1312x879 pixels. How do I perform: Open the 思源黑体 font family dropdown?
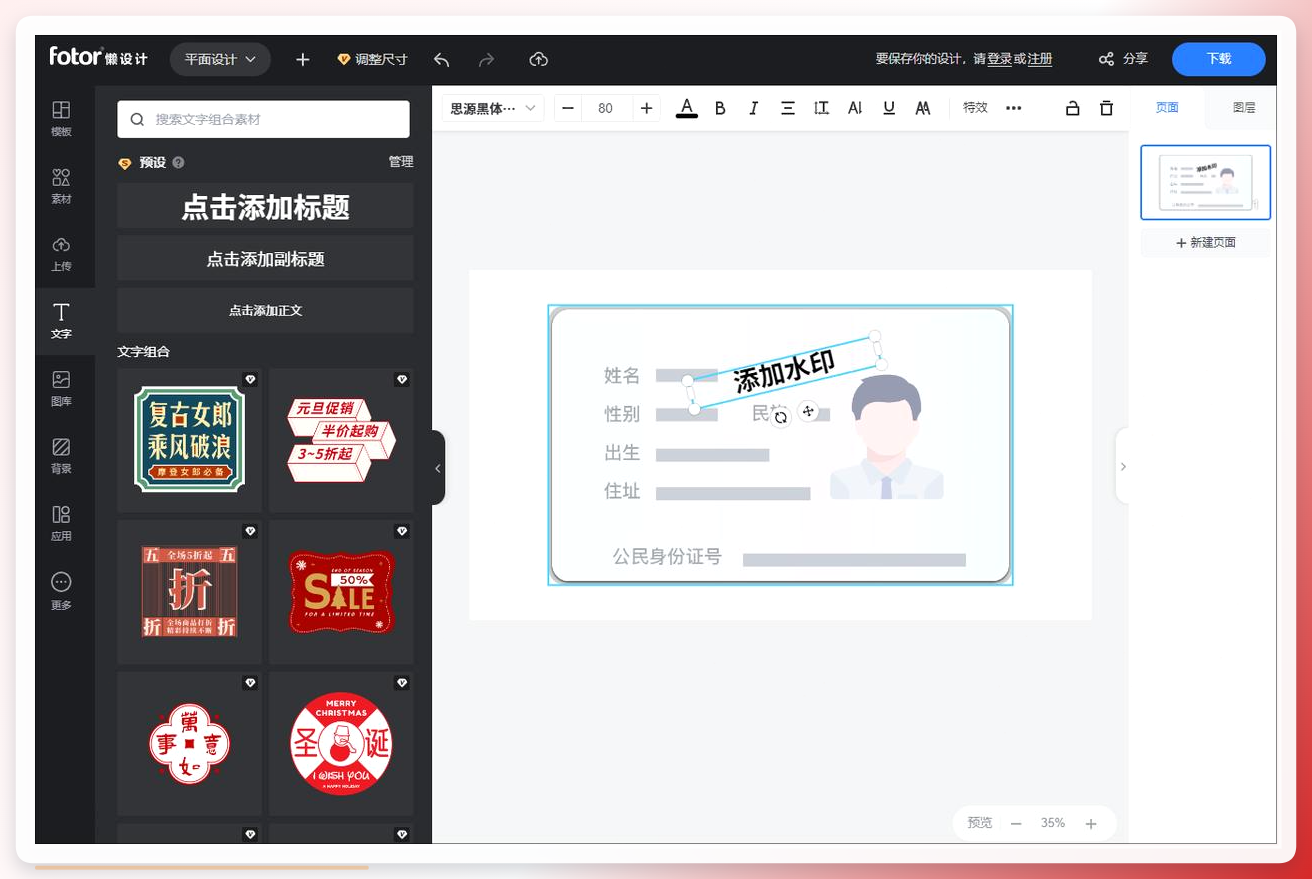[493, 108]
